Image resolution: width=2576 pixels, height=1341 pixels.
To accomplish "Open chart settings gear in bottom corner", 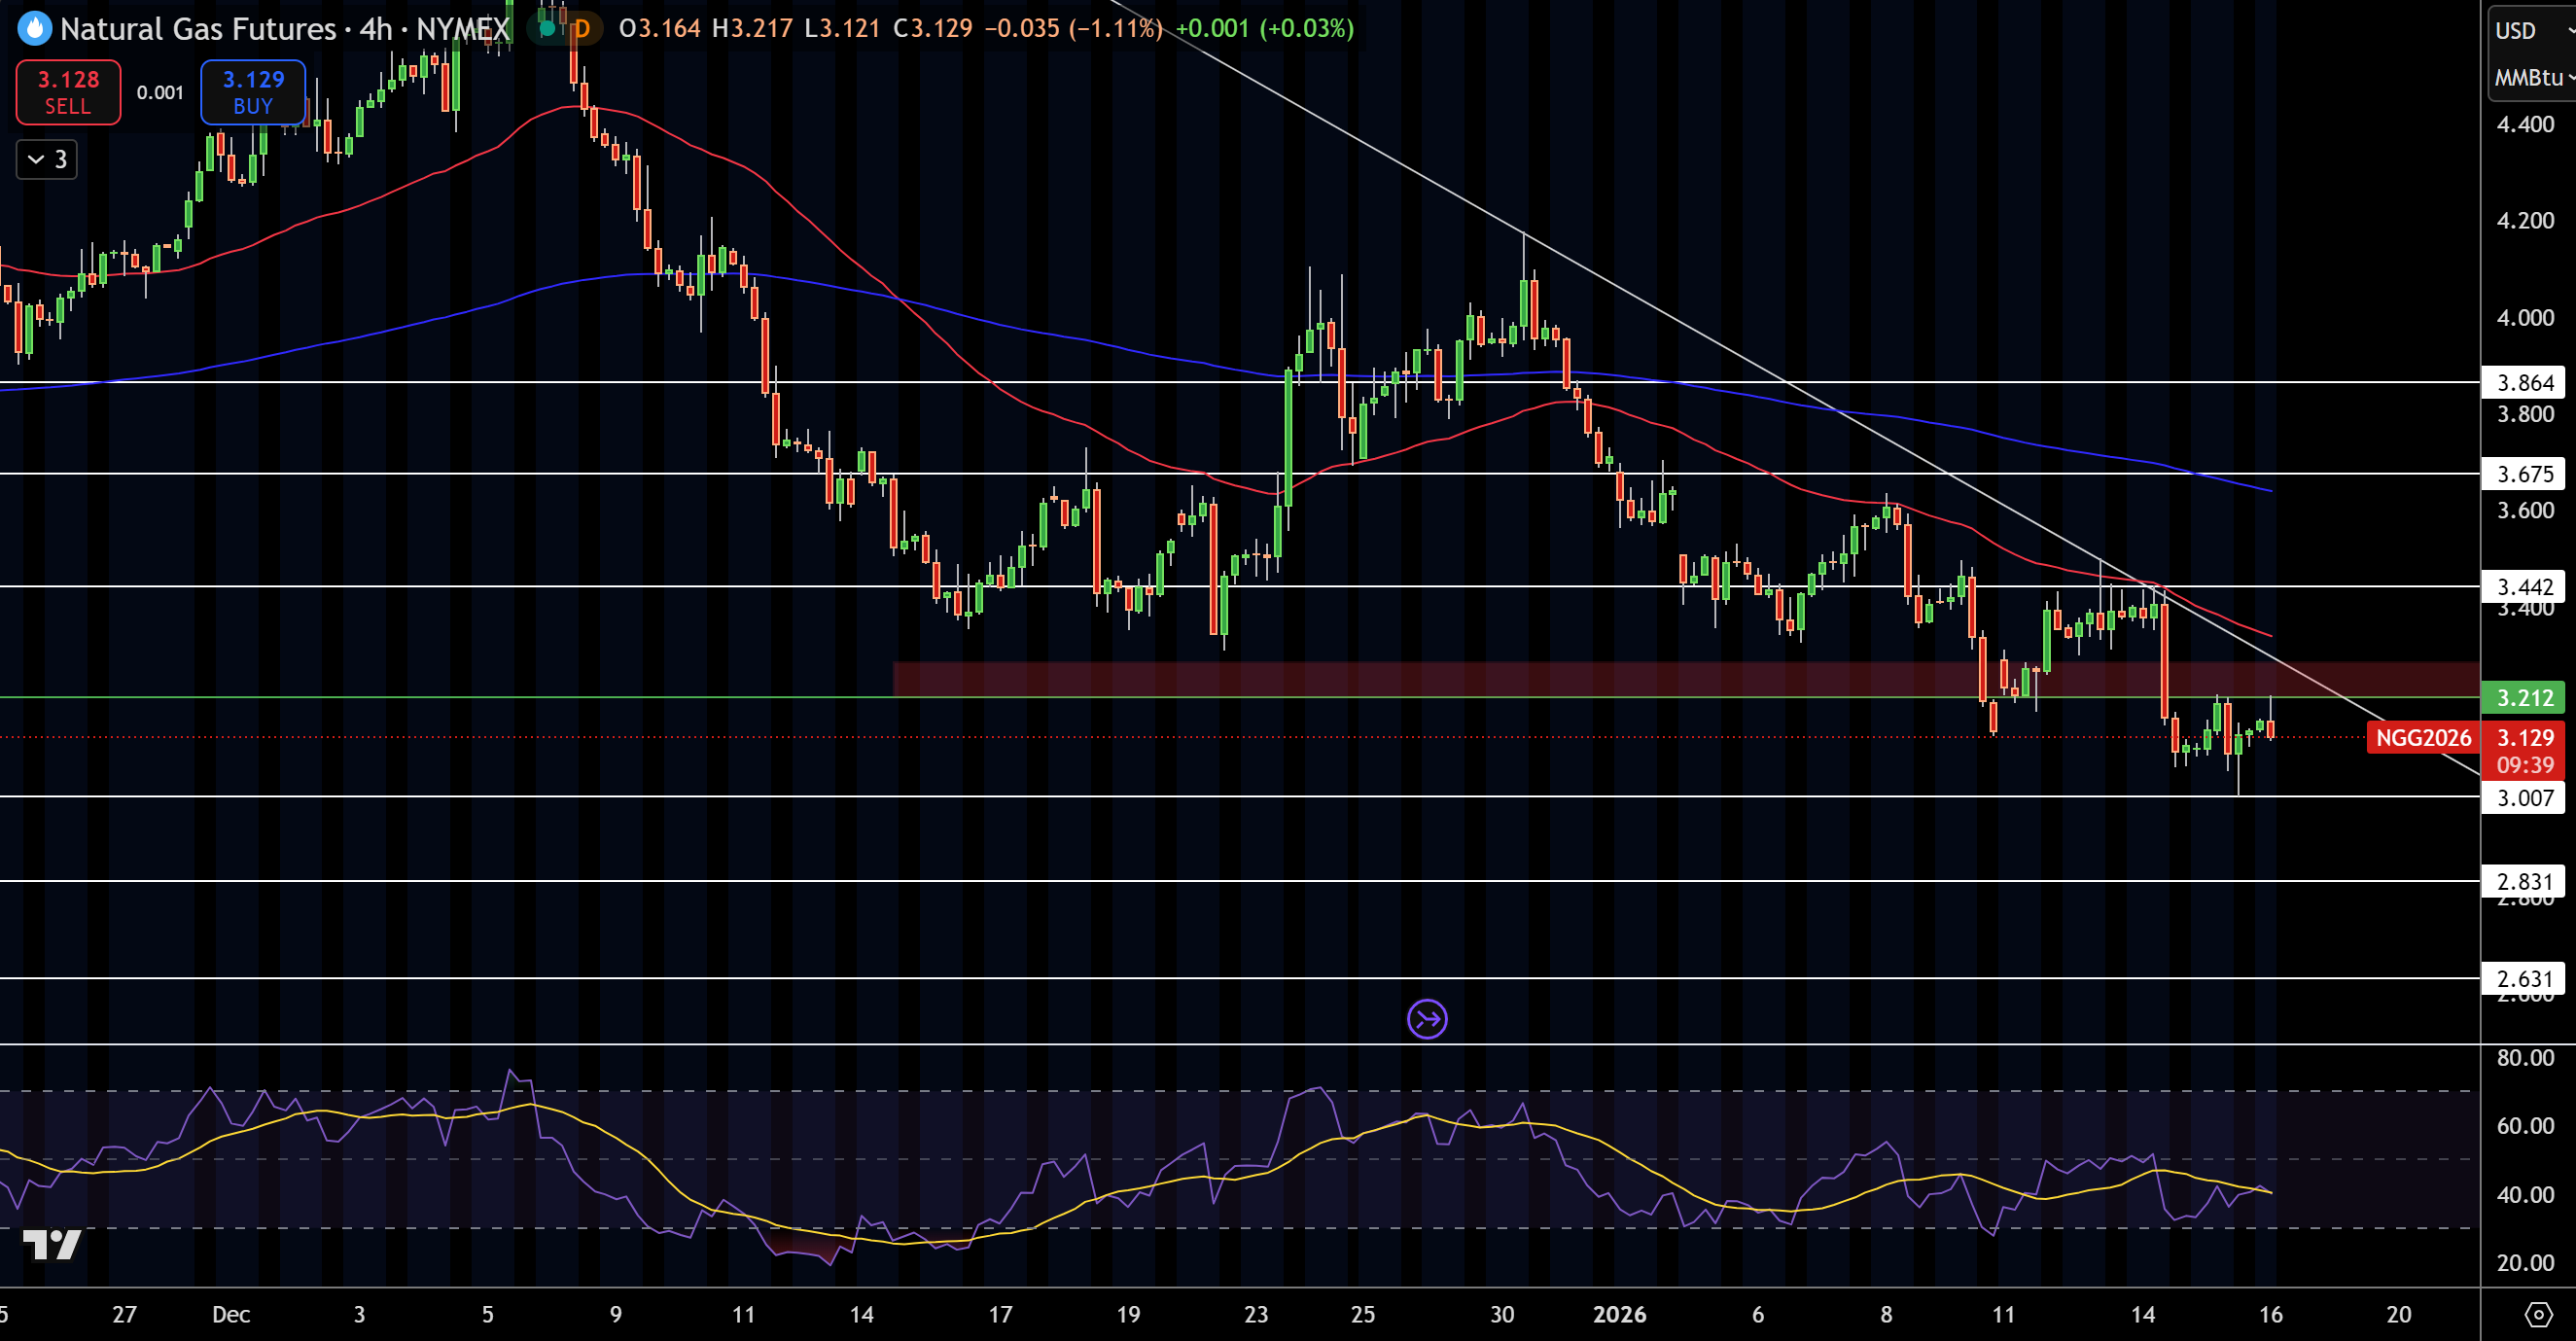I will tap(2538, 1313).
